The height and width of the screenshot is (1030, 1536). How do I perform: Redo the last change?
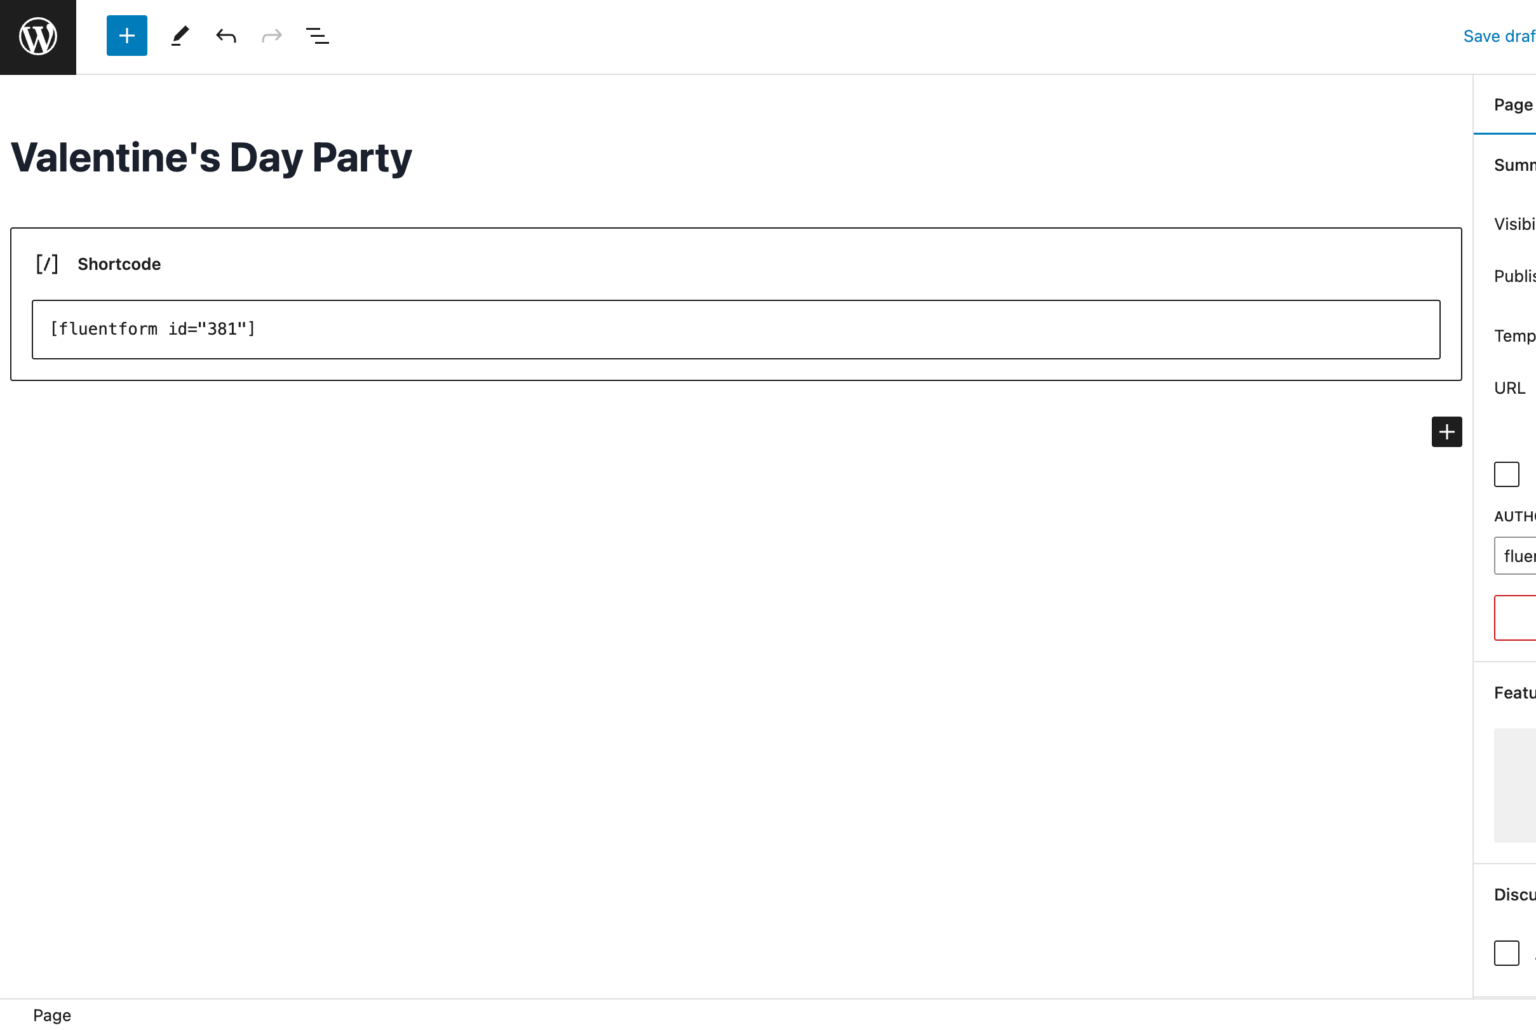pyautogui.click(x=271, y=35)
